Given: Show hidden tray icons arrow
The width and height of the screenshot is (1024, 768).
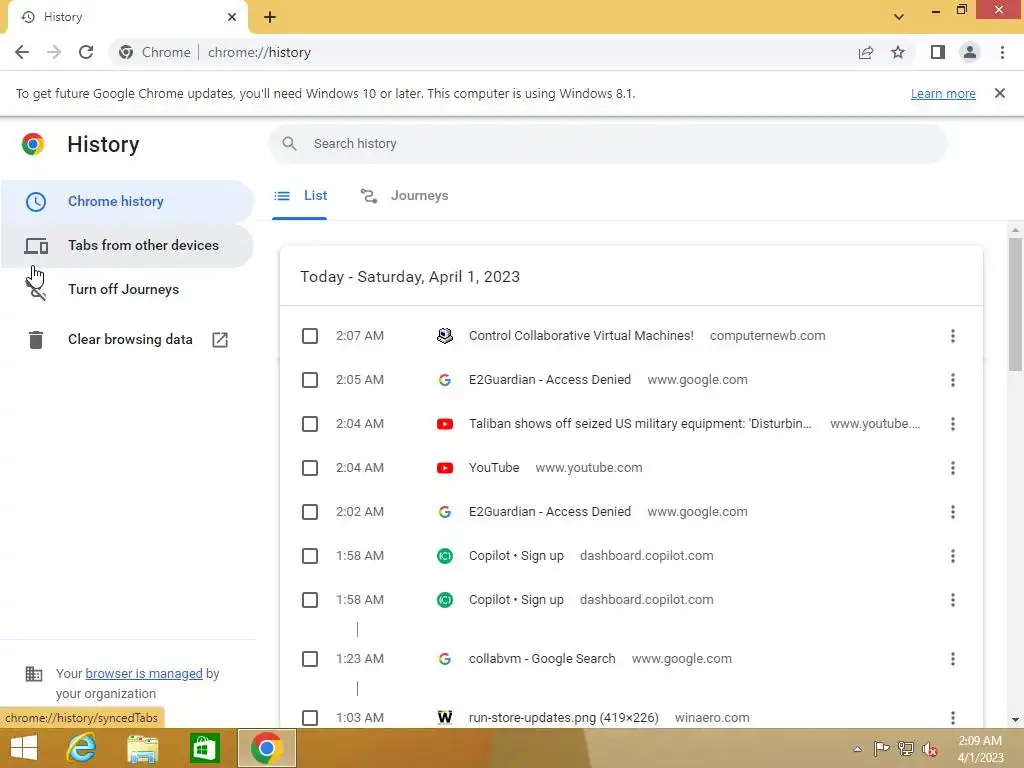Looking at the screenshot, I should [x=857, y=749].
